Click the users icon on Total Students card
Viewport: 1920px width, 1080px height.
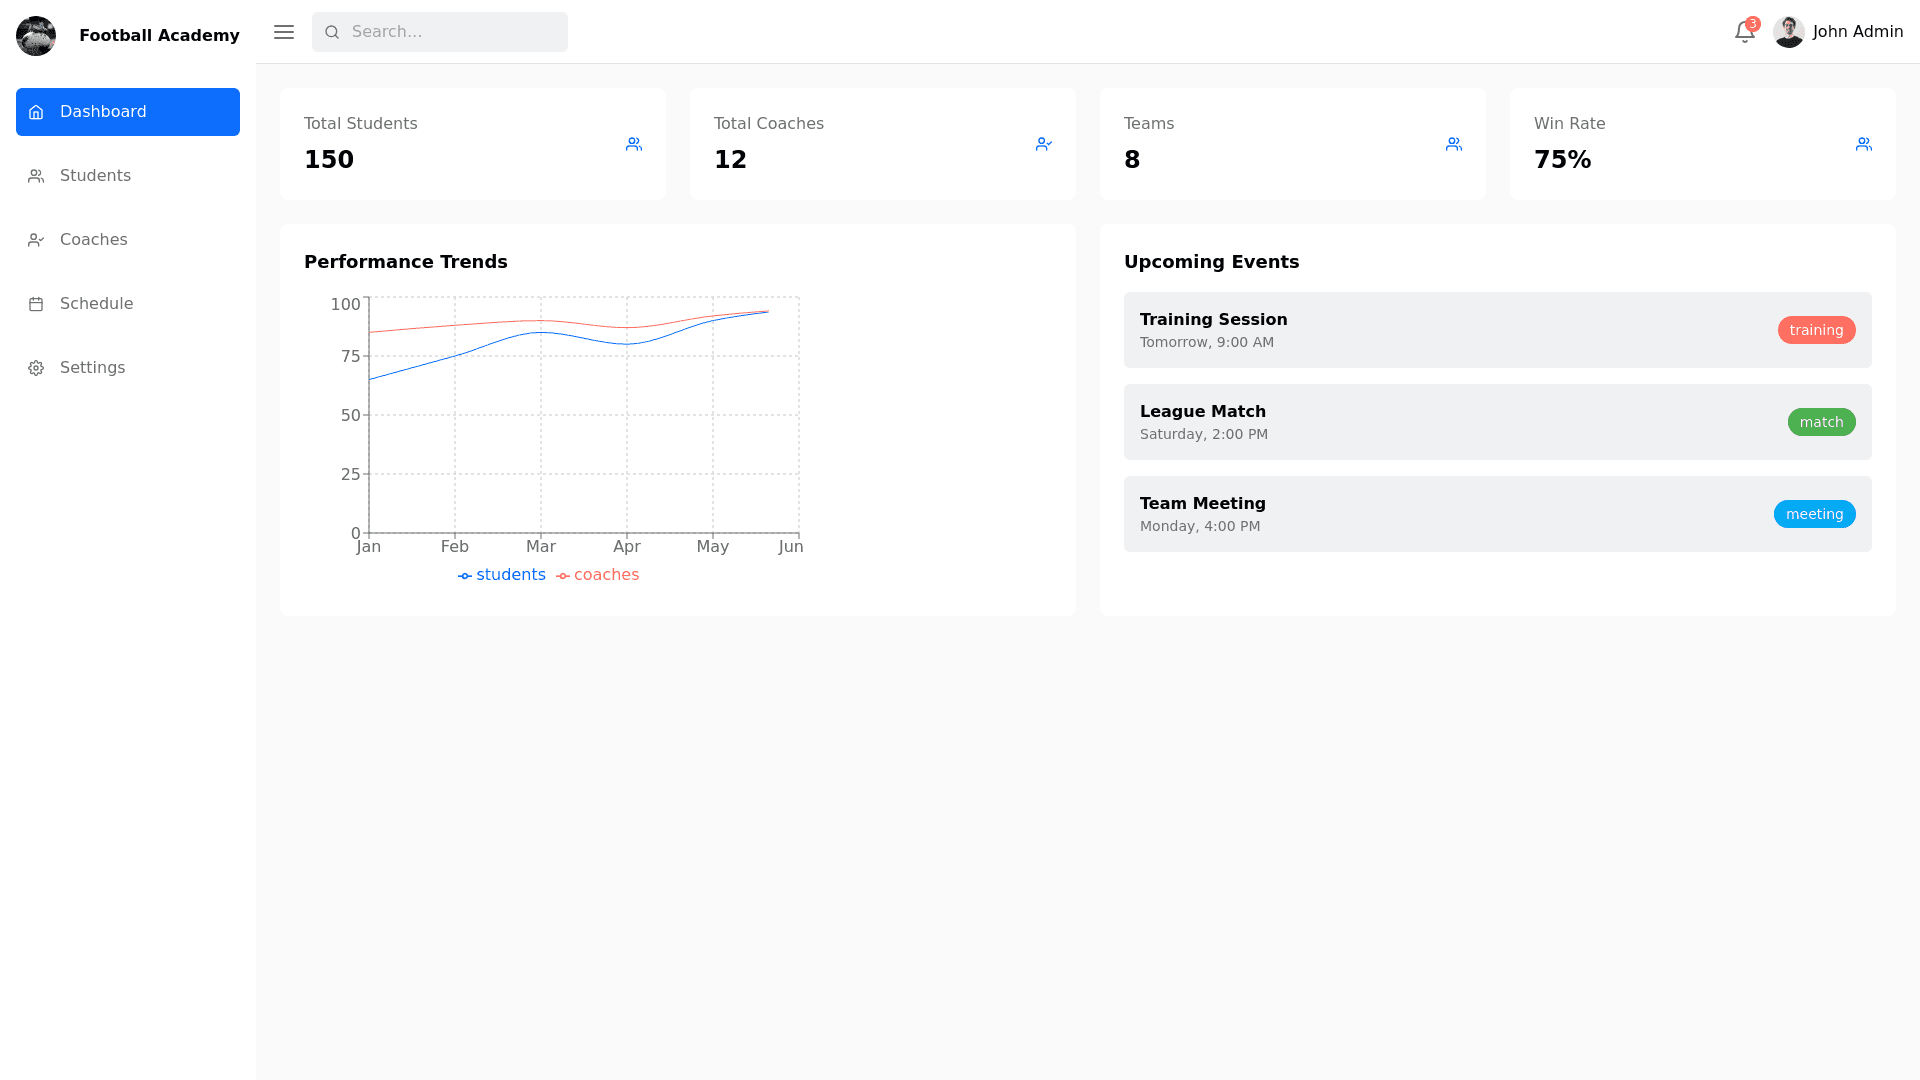coord(634,143)
